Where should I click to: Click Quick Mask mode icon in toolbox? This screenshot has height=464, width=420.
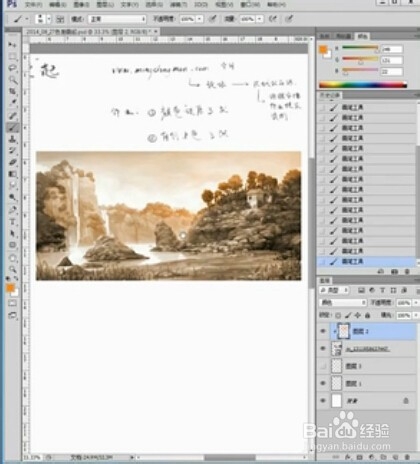(12, 303)
